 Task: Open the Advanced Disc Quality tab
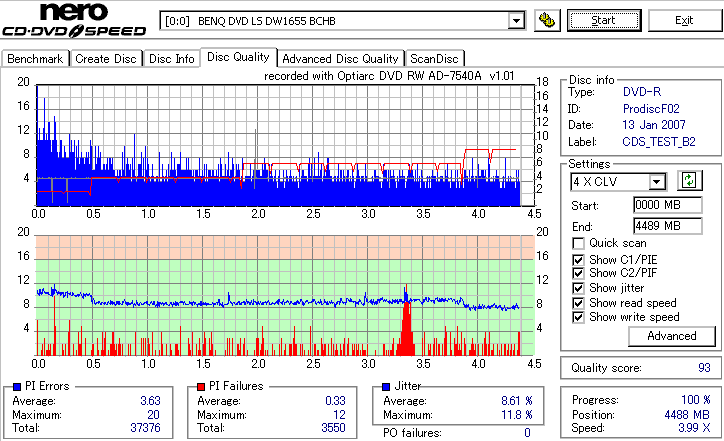coord(340,59)
